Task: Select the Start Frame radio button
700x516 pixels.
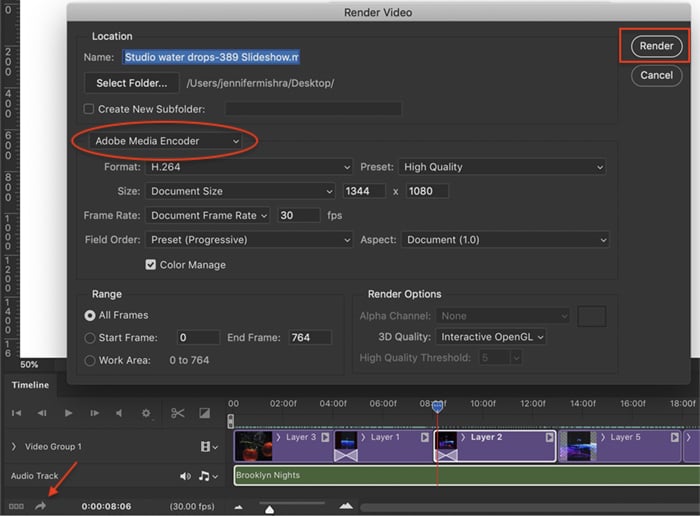Action: click(90, 338)
